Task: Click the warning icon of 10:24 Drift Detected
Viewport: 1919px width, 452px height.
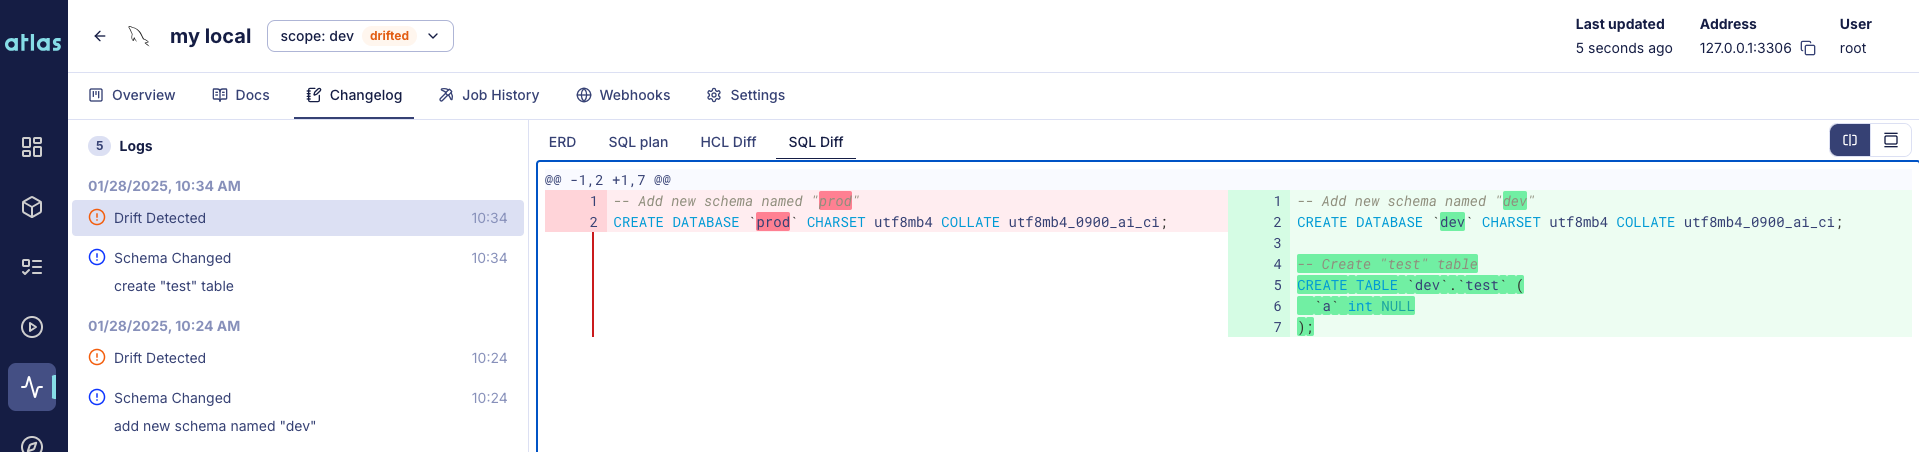Action: (x=97, y=357)
